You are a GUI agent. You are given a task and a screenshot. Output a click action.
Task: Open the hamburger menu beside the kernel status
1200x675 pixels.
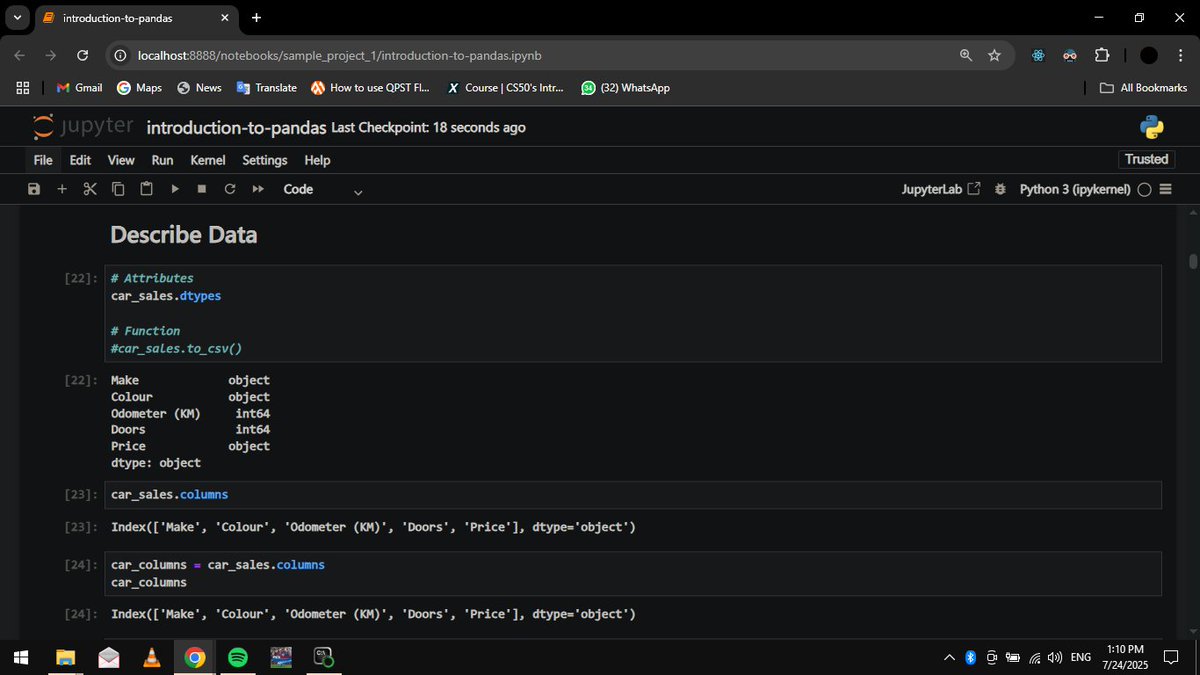pyautogui.click(x=1165, y=189)
